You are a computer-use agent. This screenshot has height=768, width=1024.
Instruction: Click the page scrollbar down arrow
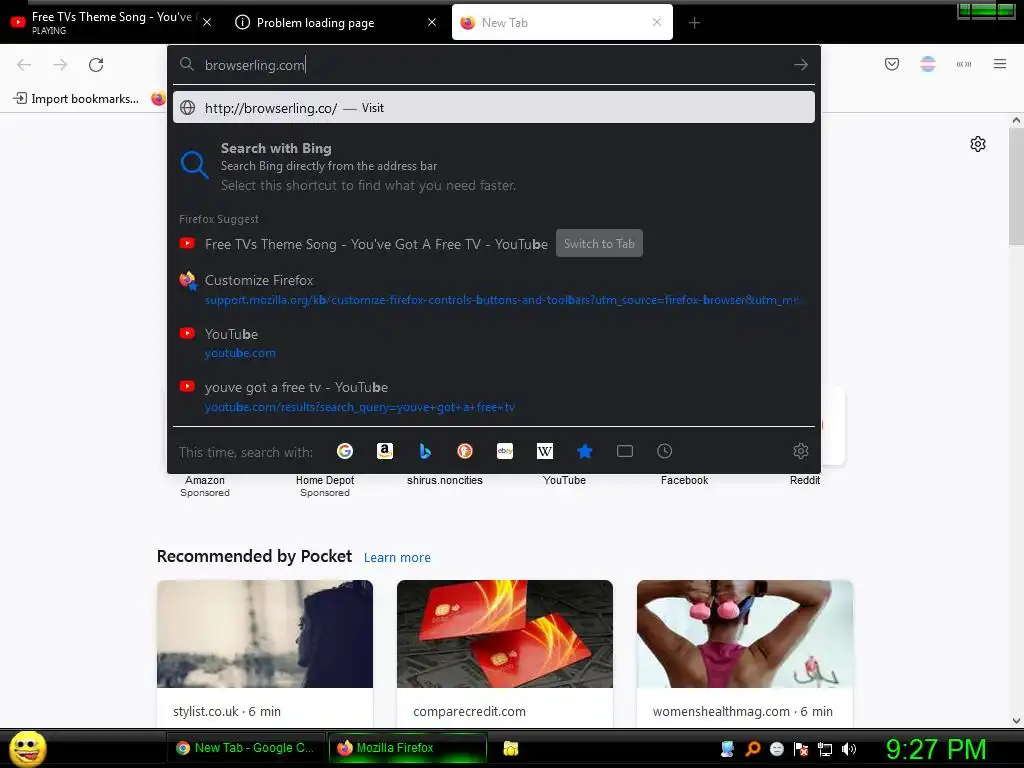coord(1016,720)
